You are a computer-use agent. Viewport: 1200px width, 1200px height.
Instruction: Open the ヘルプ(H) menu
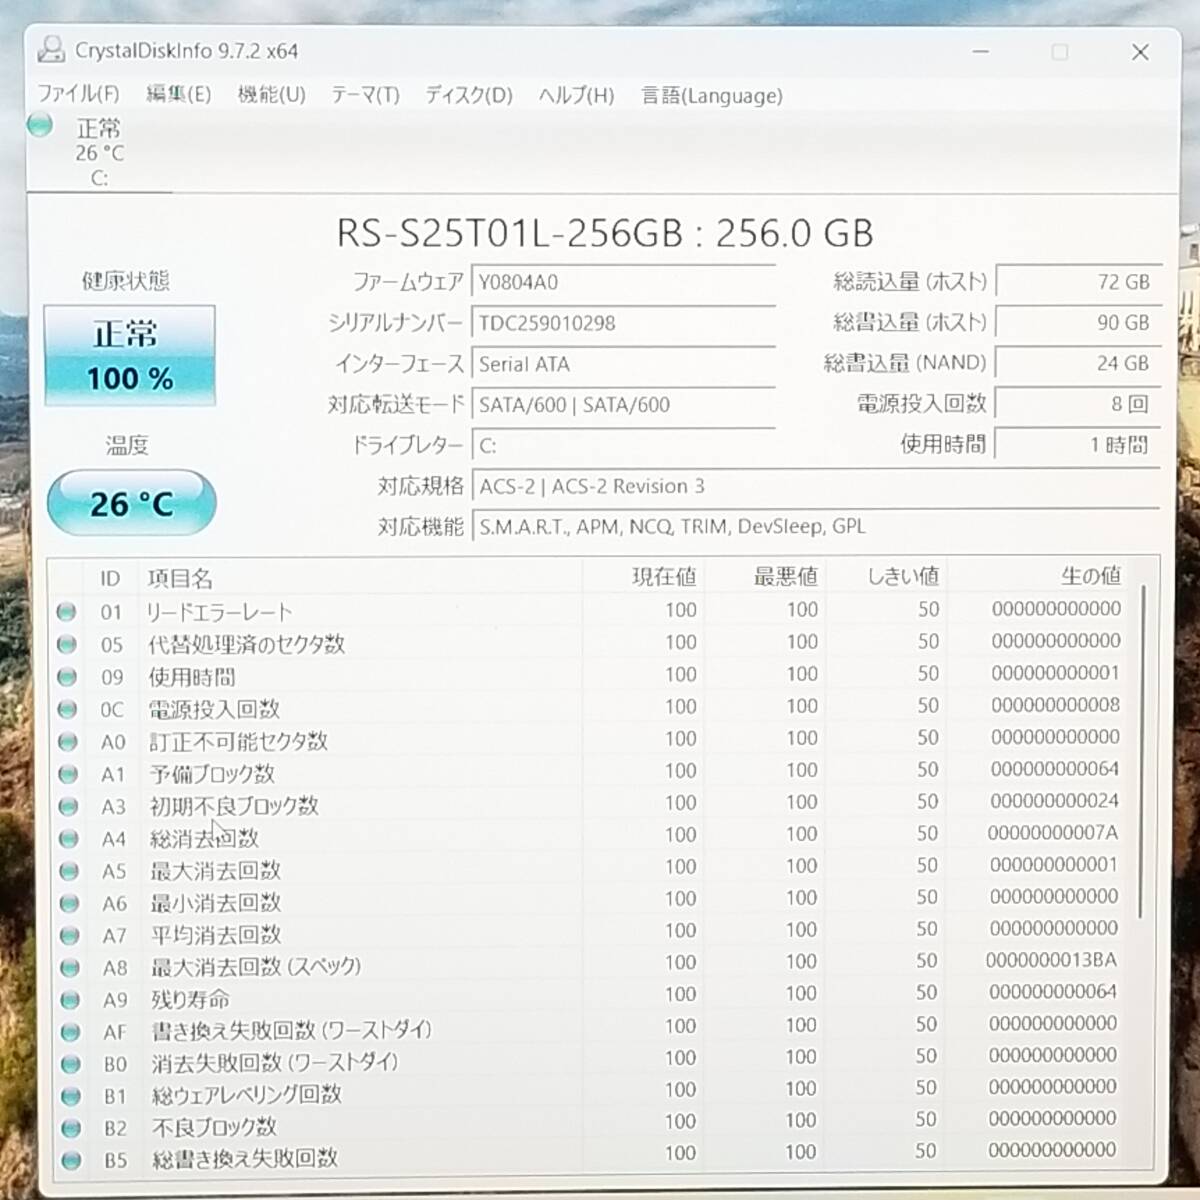point(576,96)
